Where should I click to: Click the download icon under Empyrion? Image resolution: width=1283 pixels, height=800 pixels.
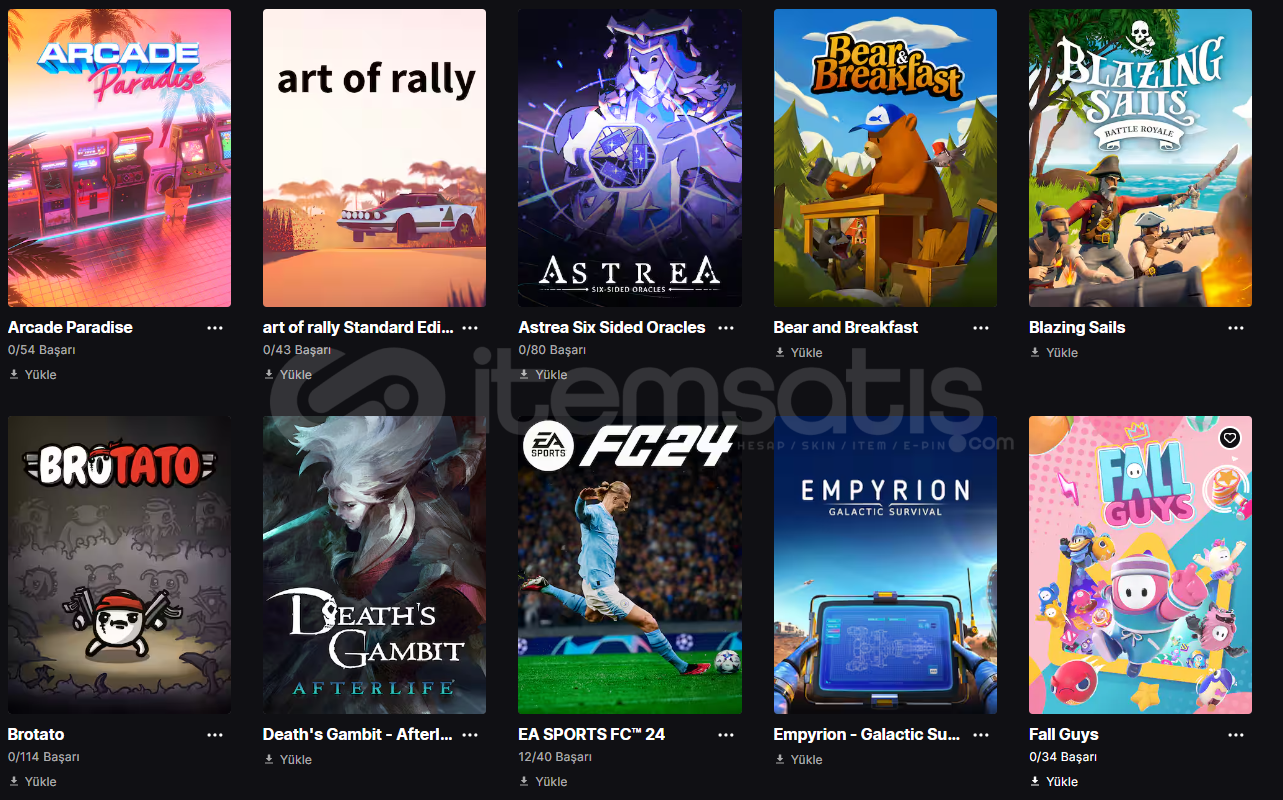click(x=780, y=759)
